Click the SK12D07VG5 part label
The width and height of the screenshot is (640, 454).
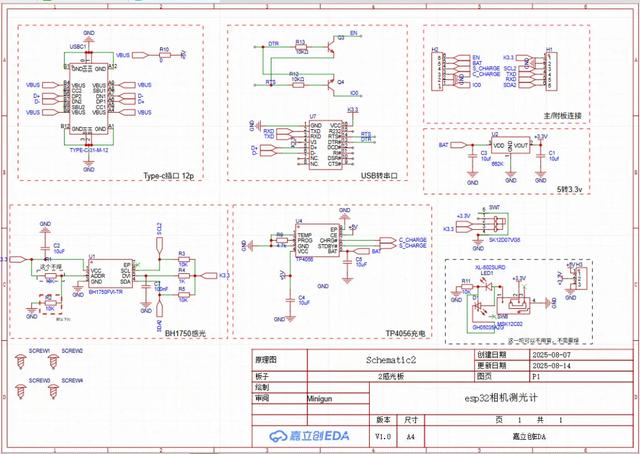504,241
